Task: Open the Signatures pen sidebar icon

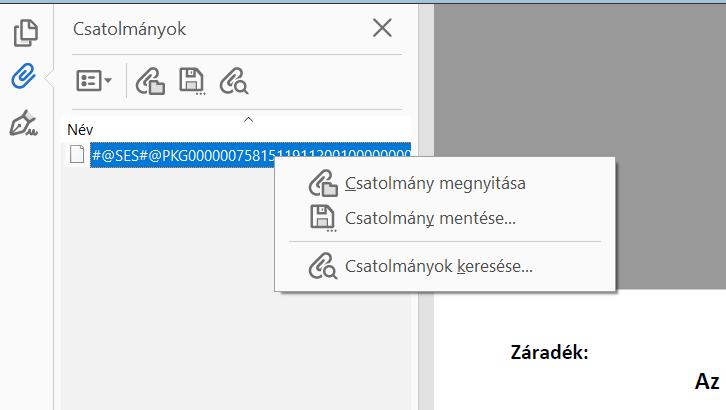Action: 23,123
